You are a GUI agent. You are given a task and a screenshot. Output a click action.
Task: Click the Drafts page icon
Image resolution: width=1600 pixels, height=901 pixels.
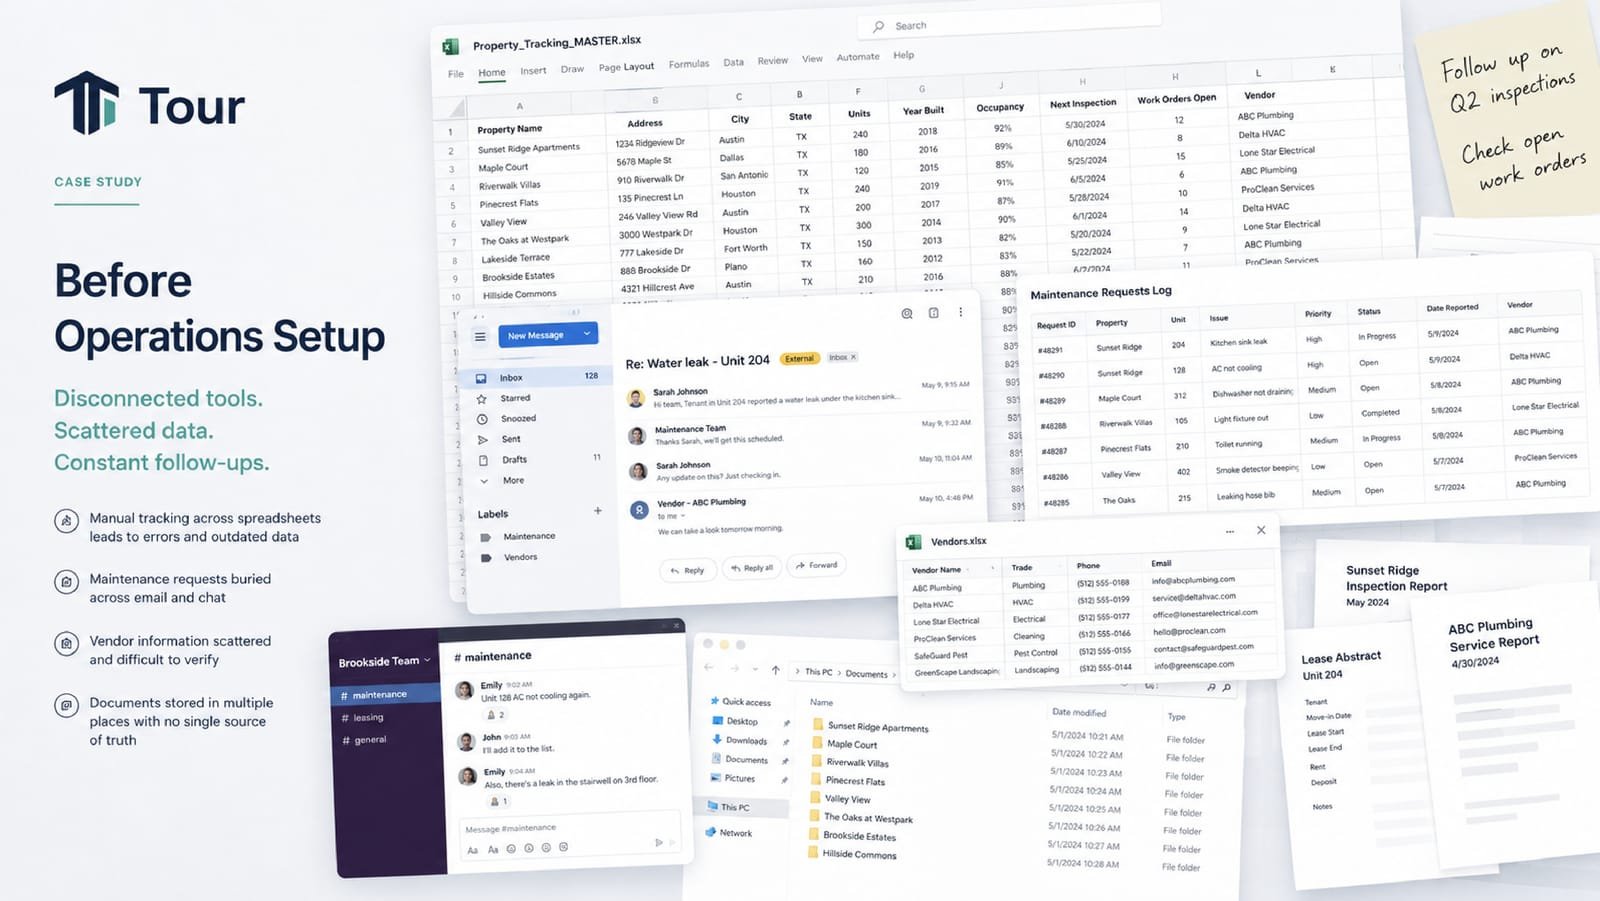483,460
